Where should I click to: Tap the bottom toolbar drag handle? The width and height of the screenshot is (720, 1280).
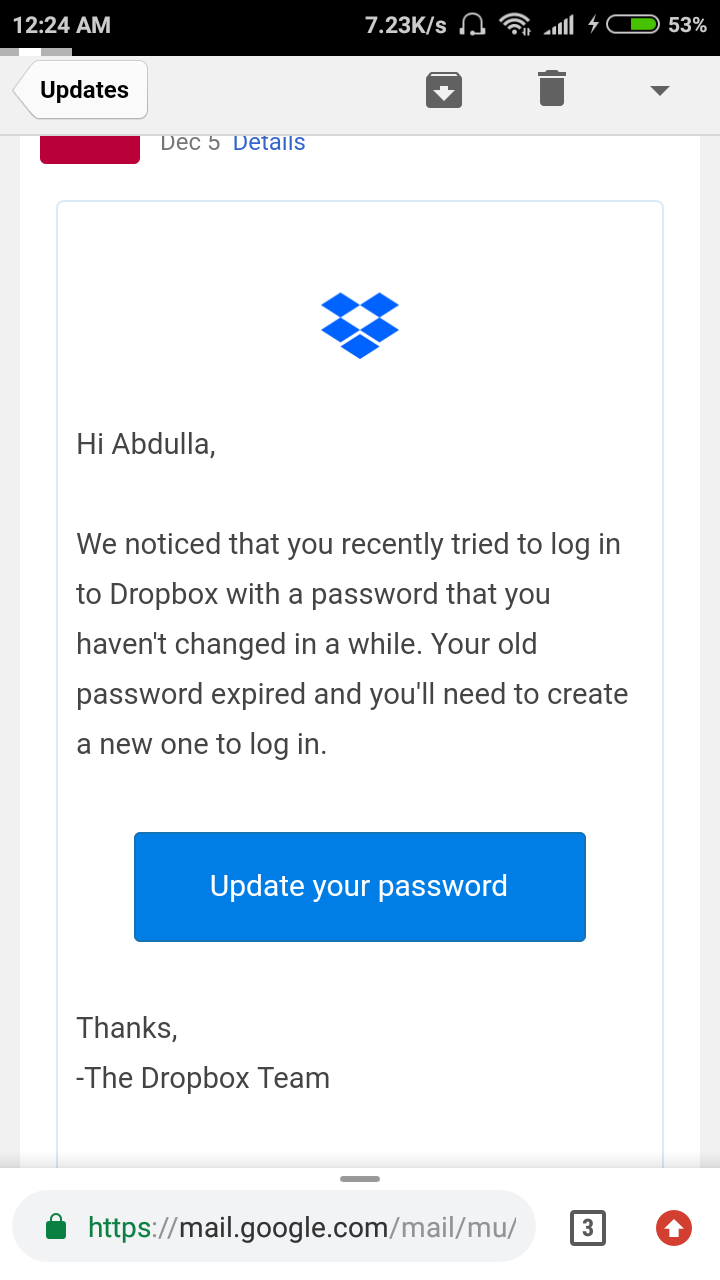click(360, 1179)
